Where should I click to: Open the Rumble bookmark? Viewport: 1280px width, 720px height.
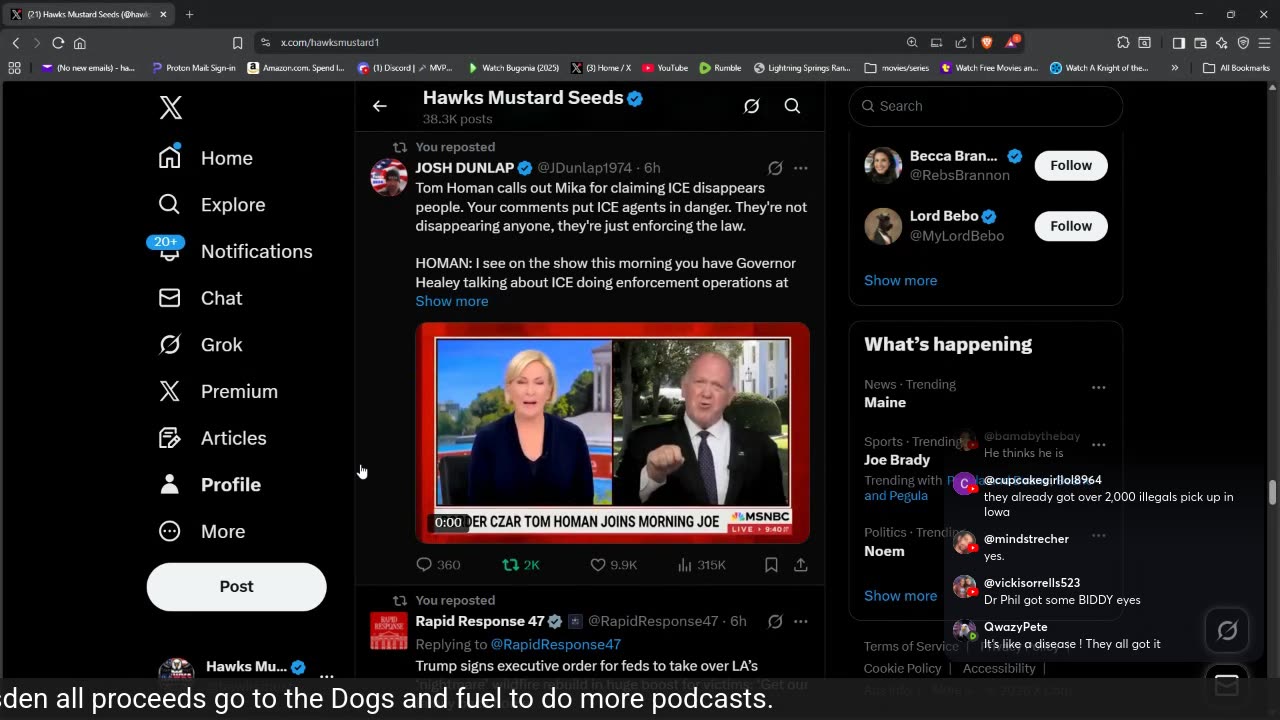point(720,68)
